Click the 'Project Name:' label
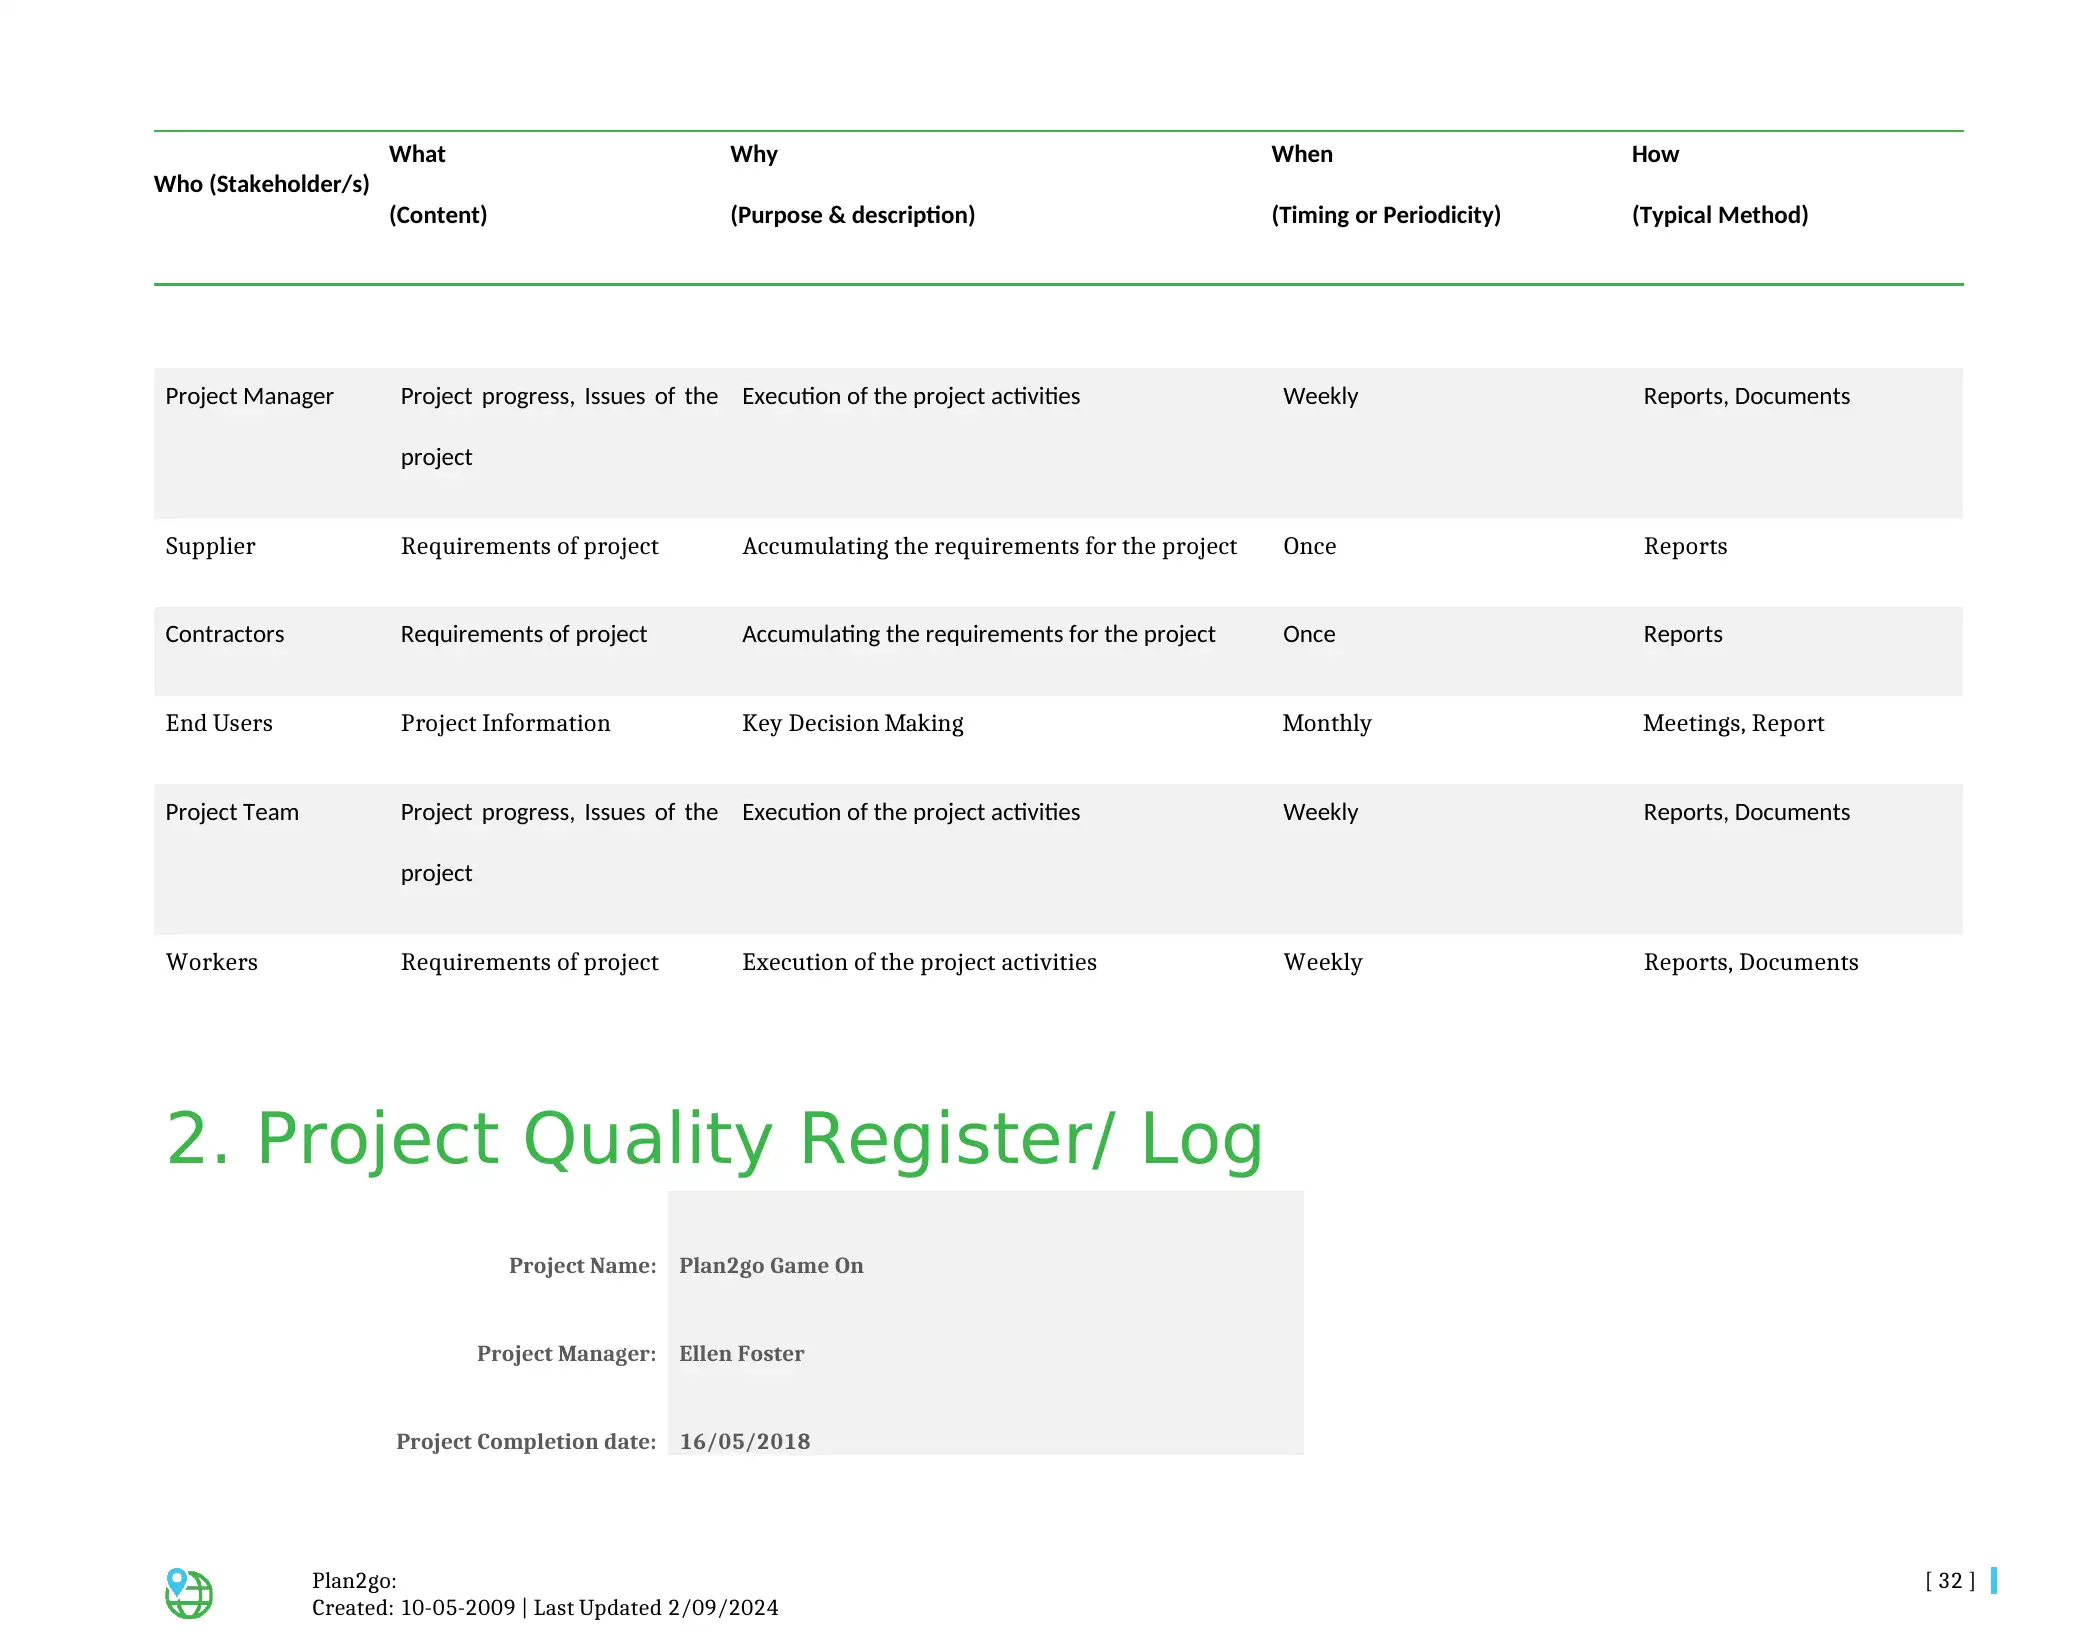The image size is (2100, 1651). click(x=583, y=1265)
